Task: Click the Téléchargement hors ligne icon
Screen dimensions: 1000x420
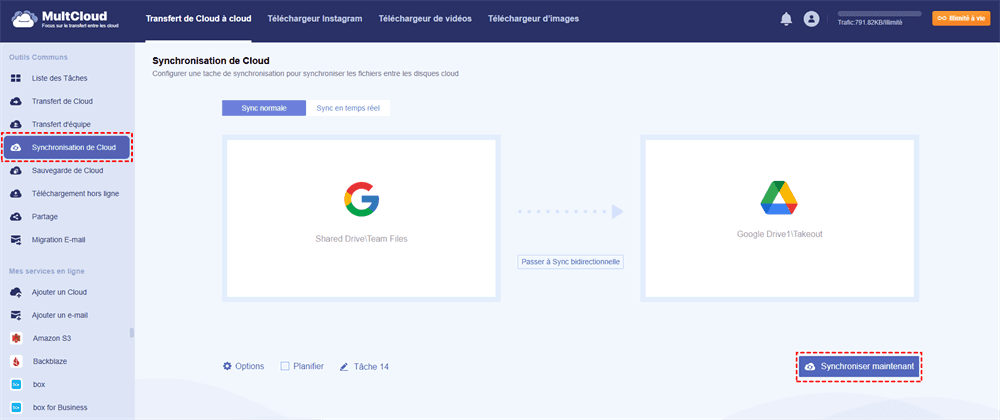Action: (17, 194)
